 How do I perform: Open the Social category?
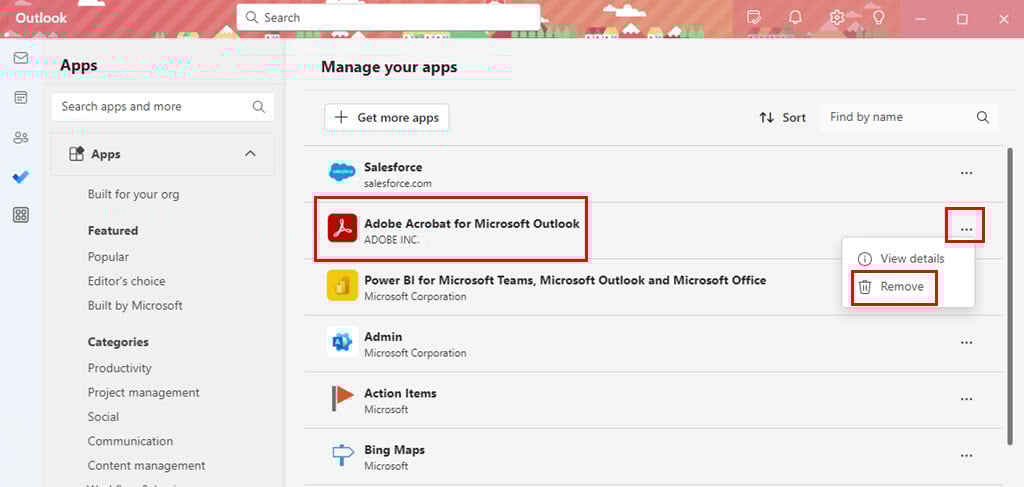coord(103,416)
